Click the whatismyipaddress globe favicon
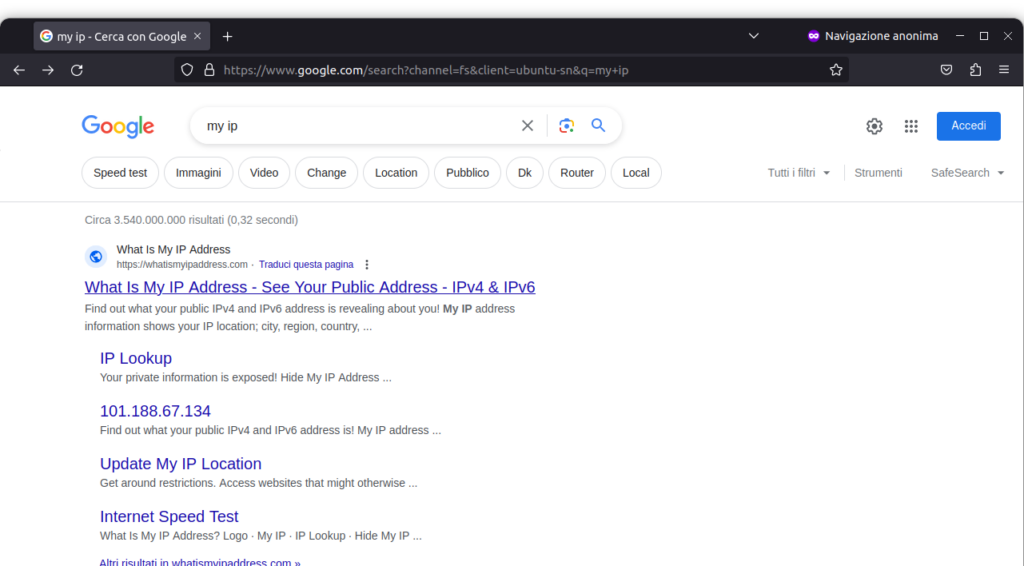 pos(95,257)
